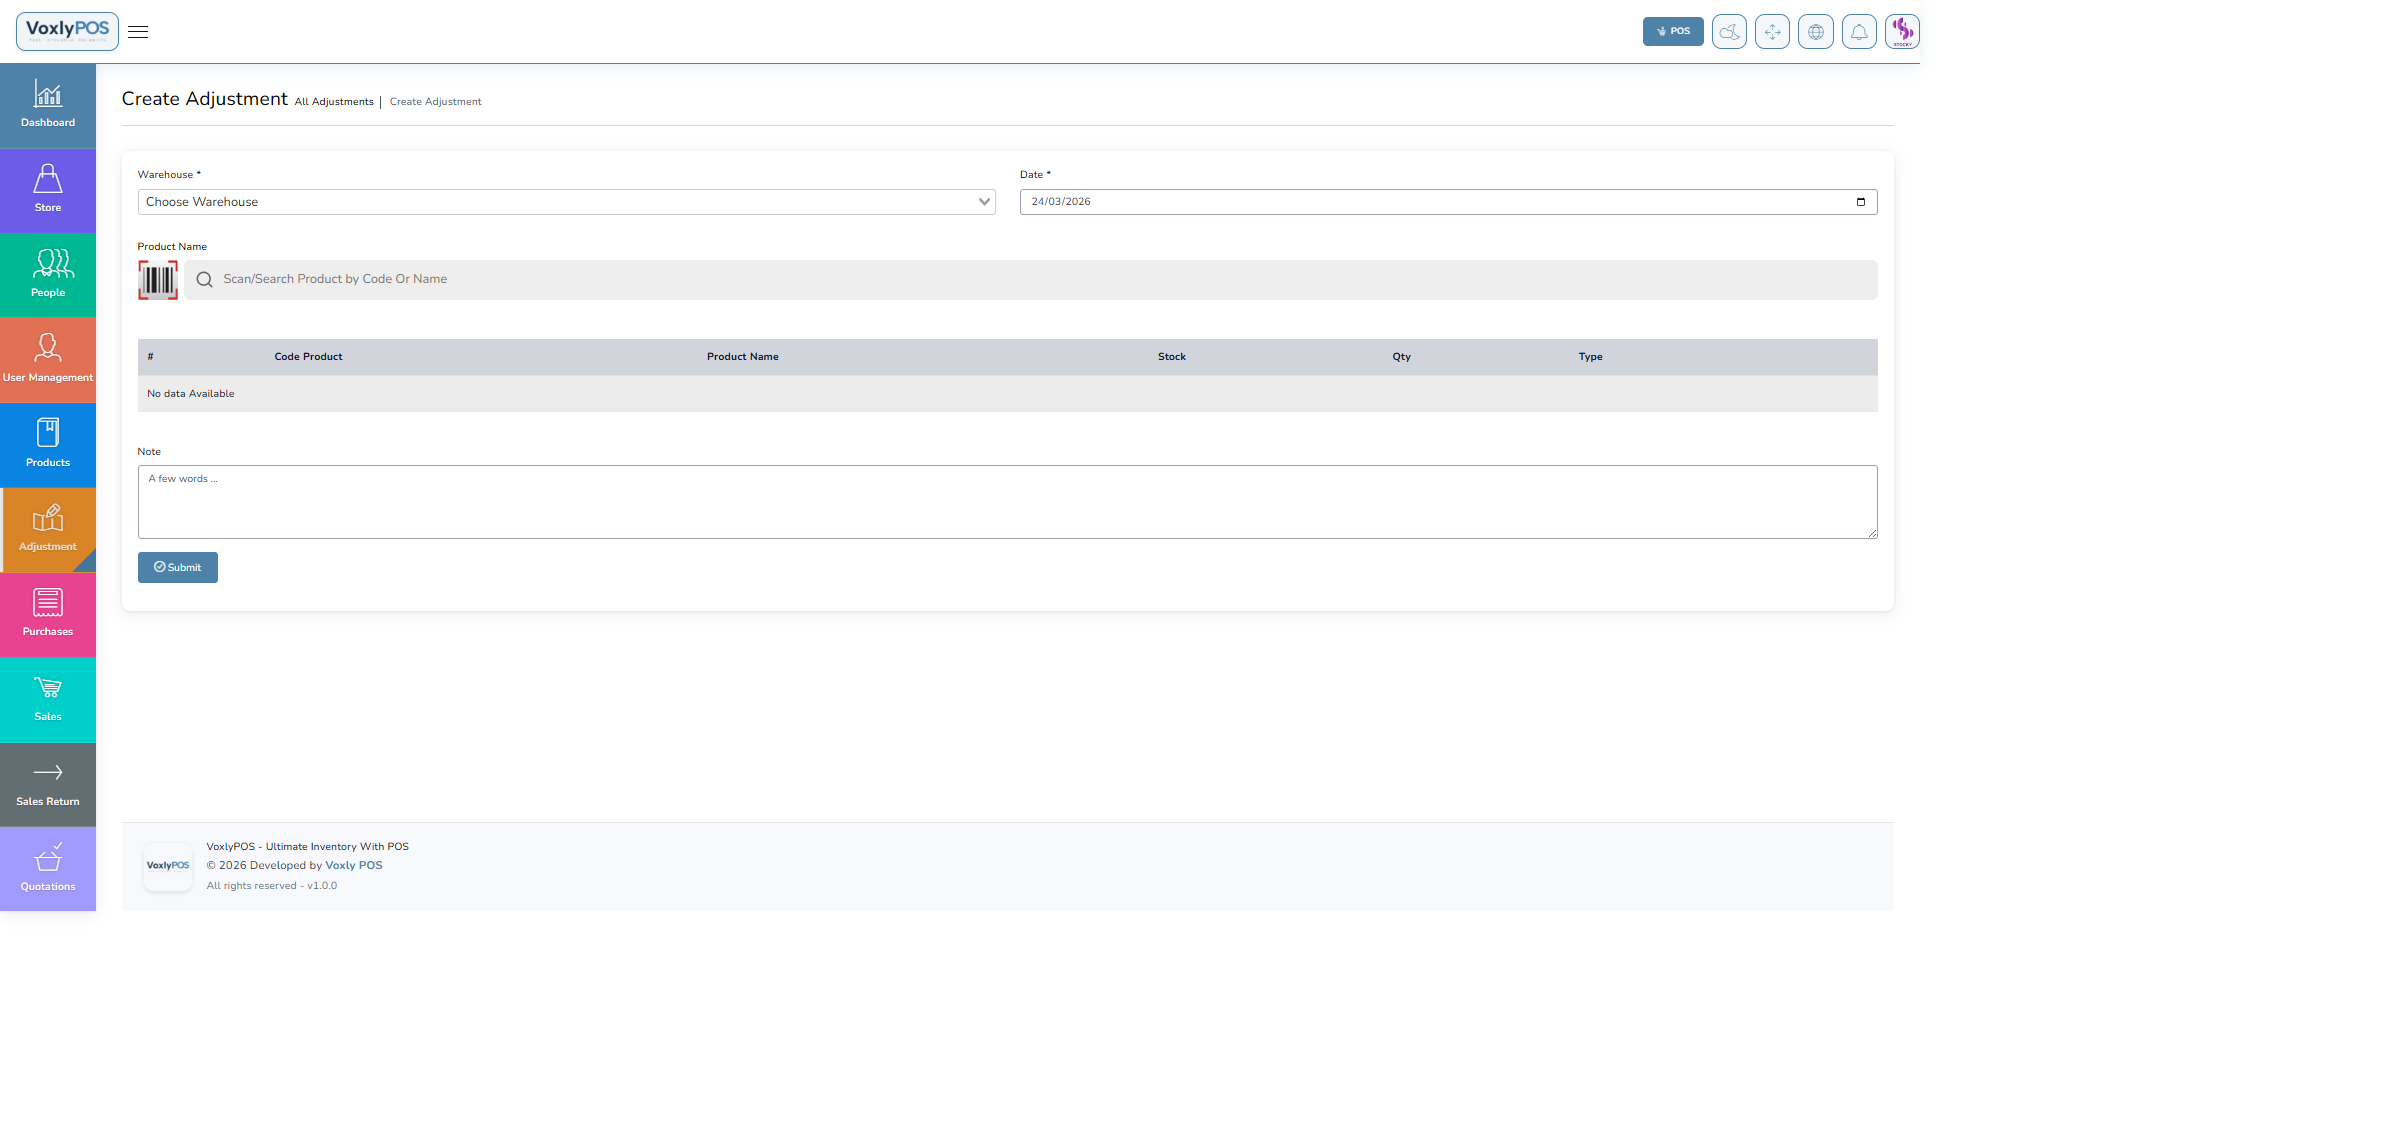Viewport: 2381px width, 1139px height.
Task: Open the Dashboard from the sidebar
Action: pyautogui.click(x=47, y=104)
